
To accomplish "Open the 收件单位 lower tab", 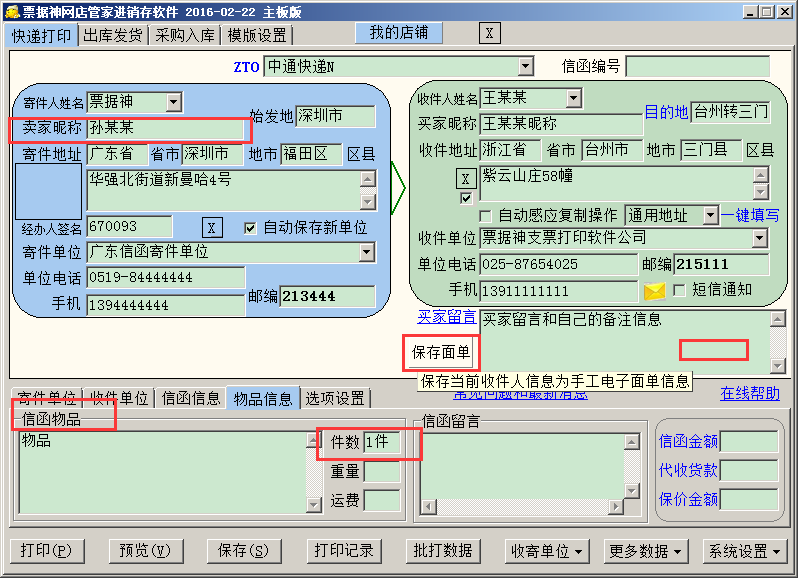I will 119,398.
